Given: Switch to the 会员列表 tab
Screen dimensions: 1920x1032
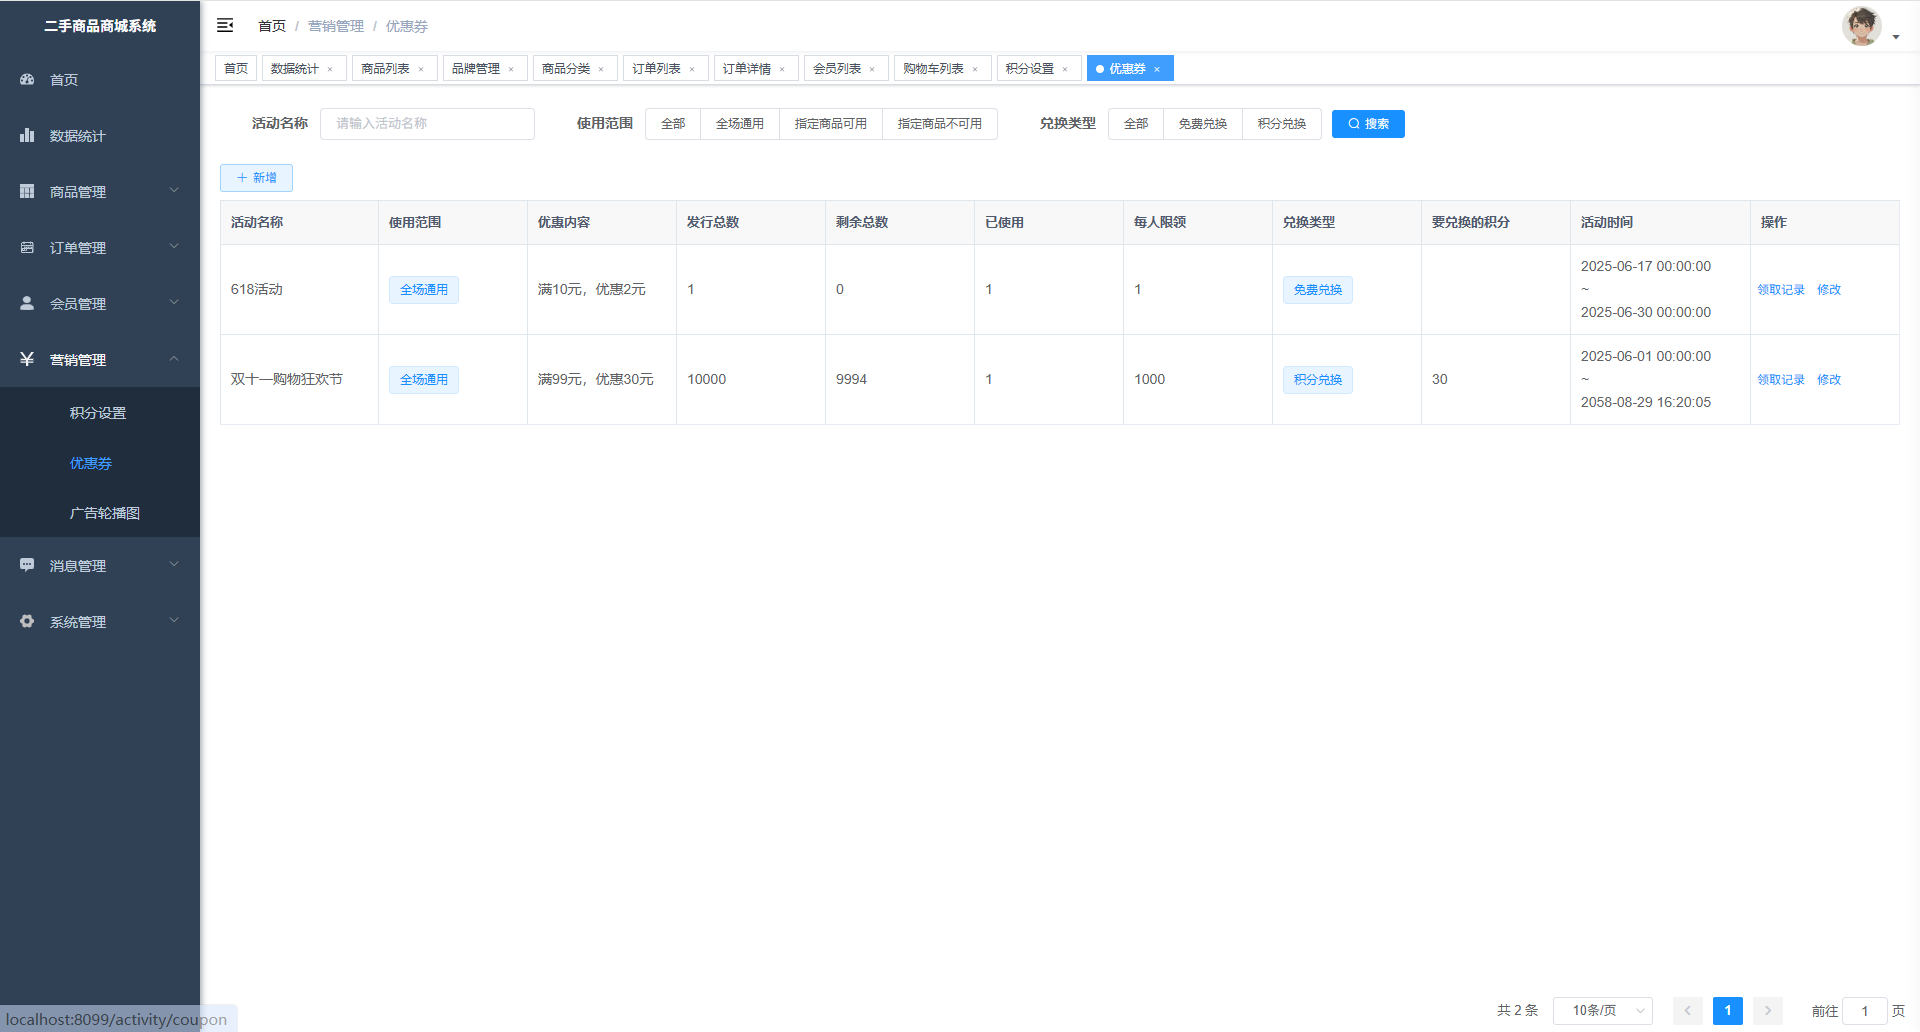Looking at the screenshot, I should tap(837, 68).
